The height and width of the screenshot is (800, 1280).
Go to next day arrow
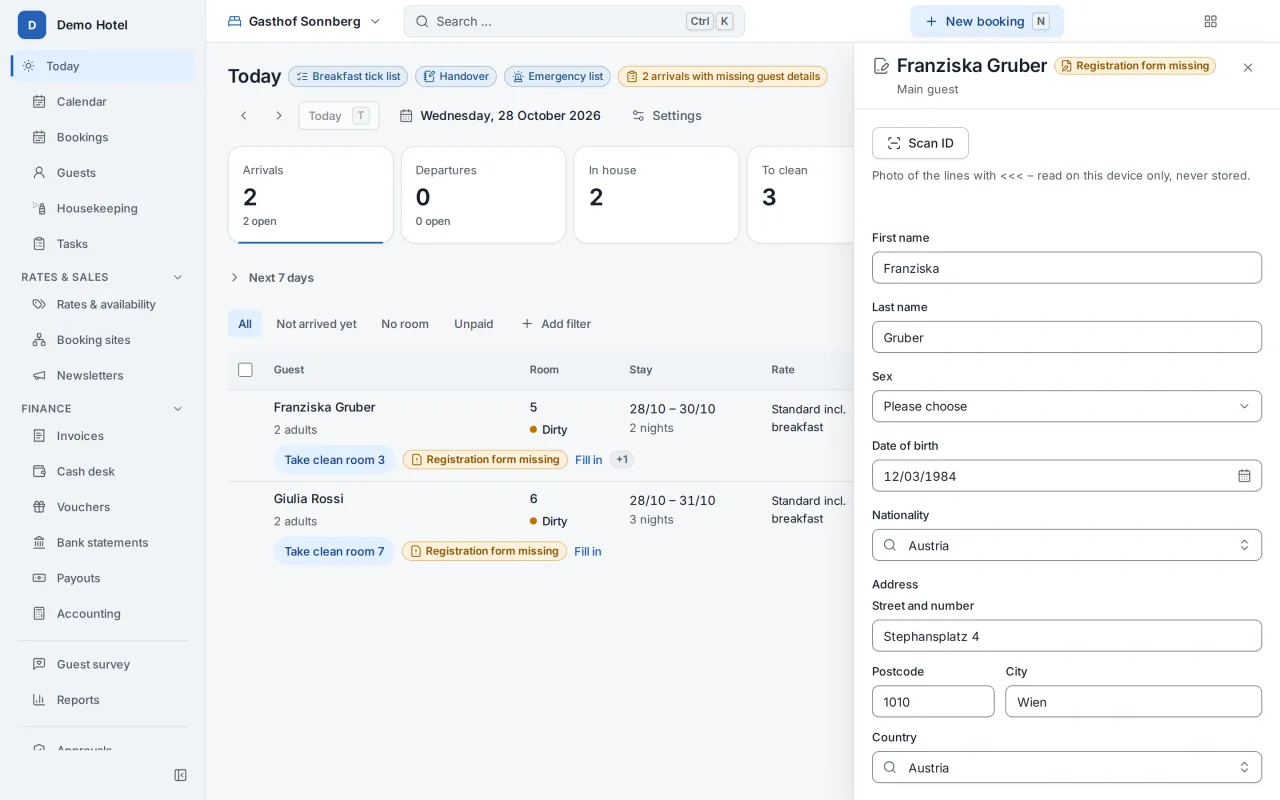tap(279, 116)
